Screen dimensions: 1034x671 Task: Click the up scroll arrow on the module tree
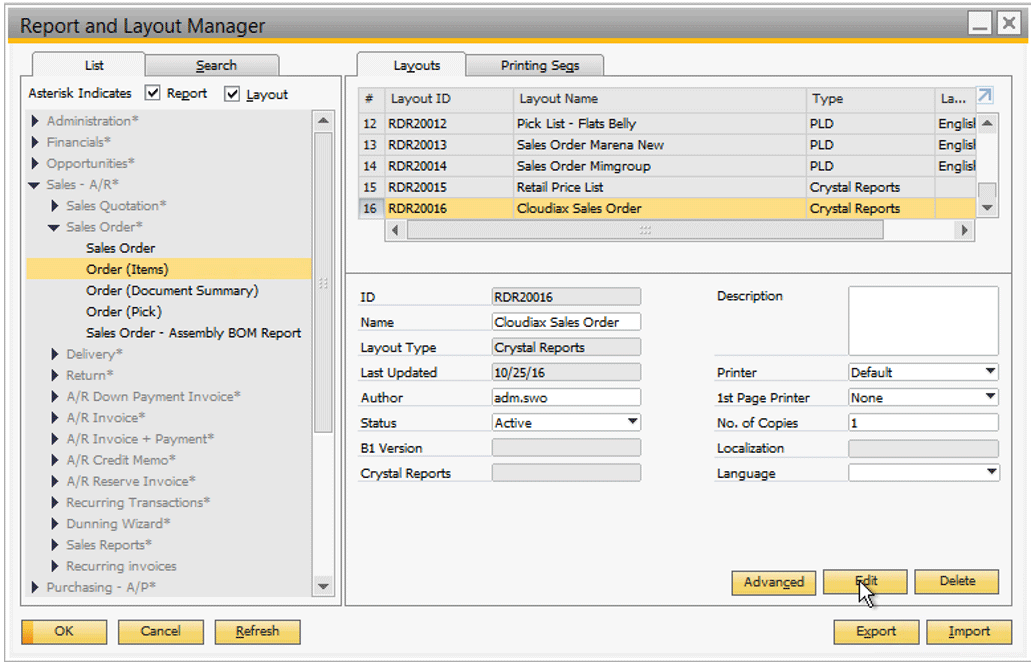click(322, 118)
